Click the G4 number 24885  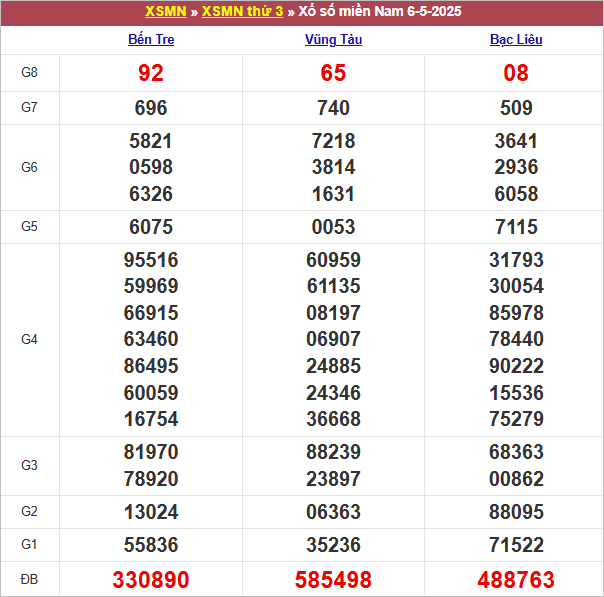pyautogui.click(x=334, y=366)
